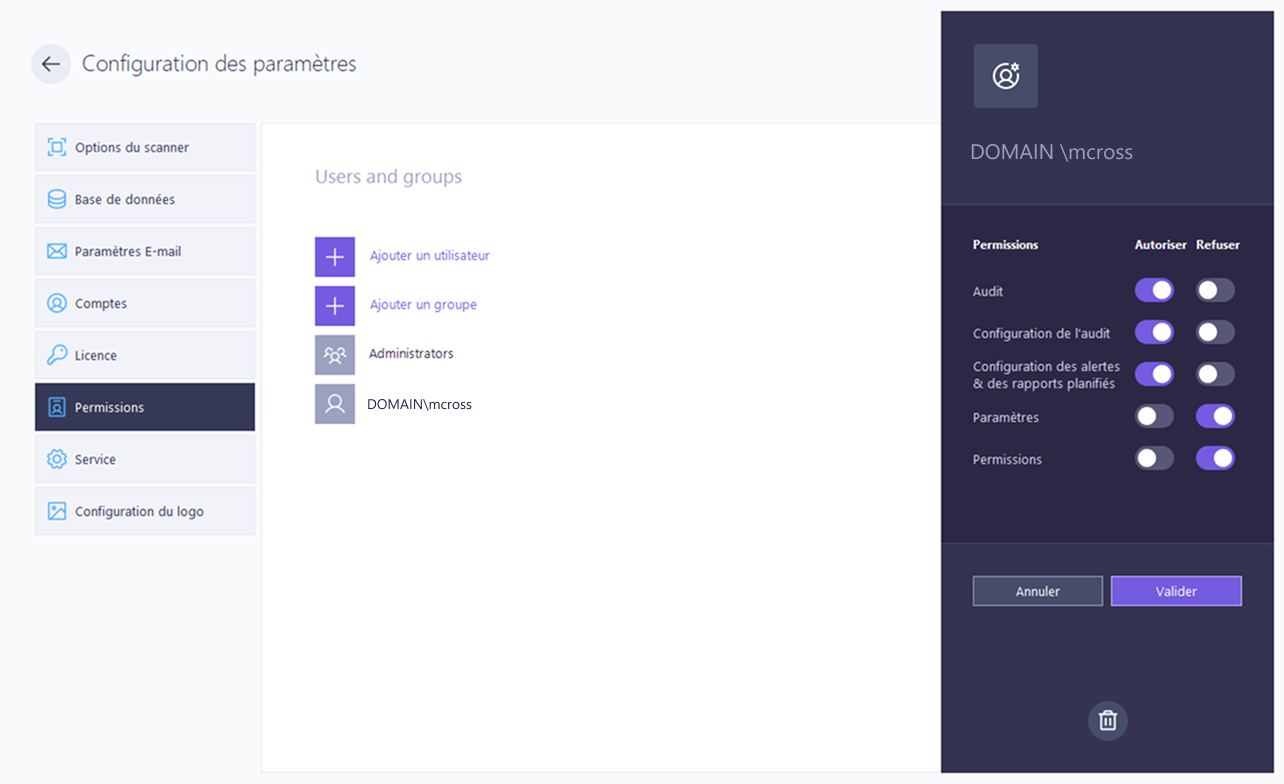
Task: Open Options du scanner section
Action: point(145,147)
